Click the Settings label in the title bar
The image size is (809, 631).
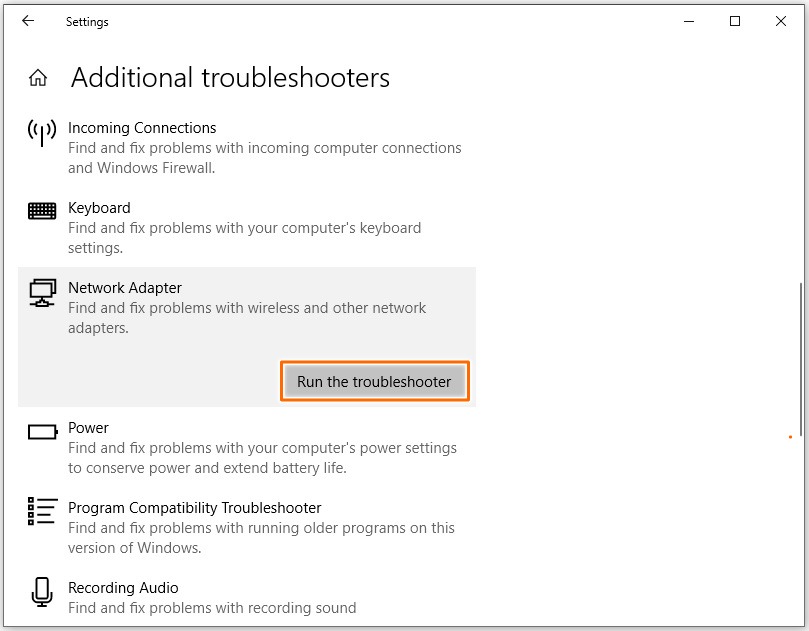coord(87,21)
